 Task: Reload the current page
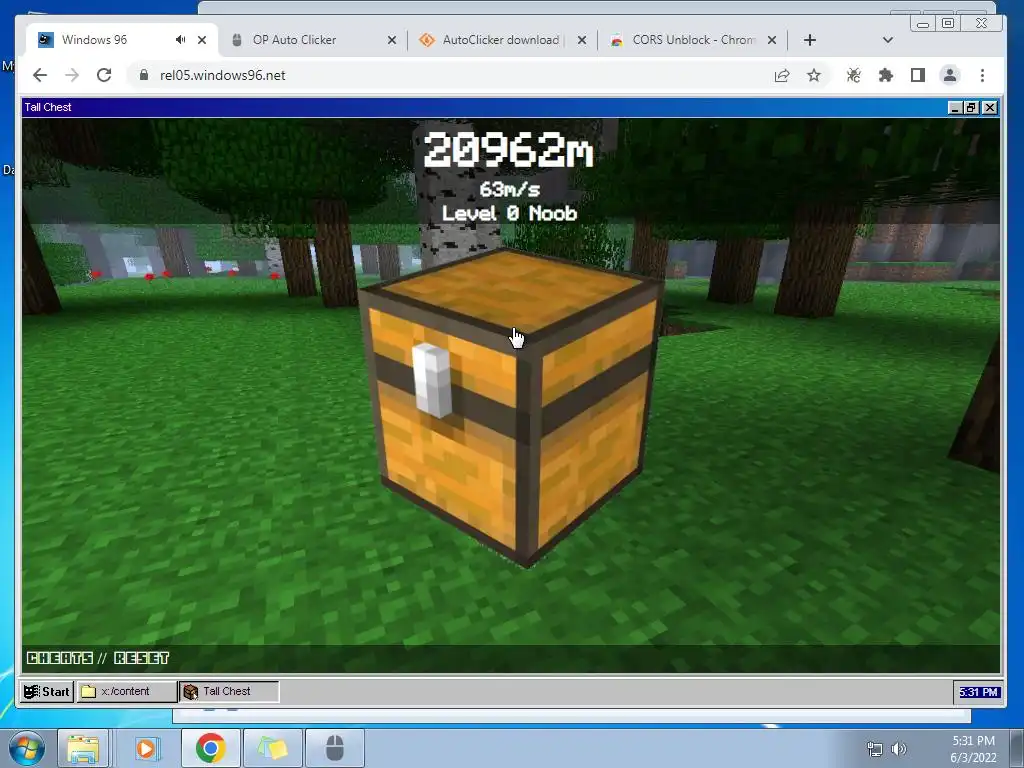[104, 75]
